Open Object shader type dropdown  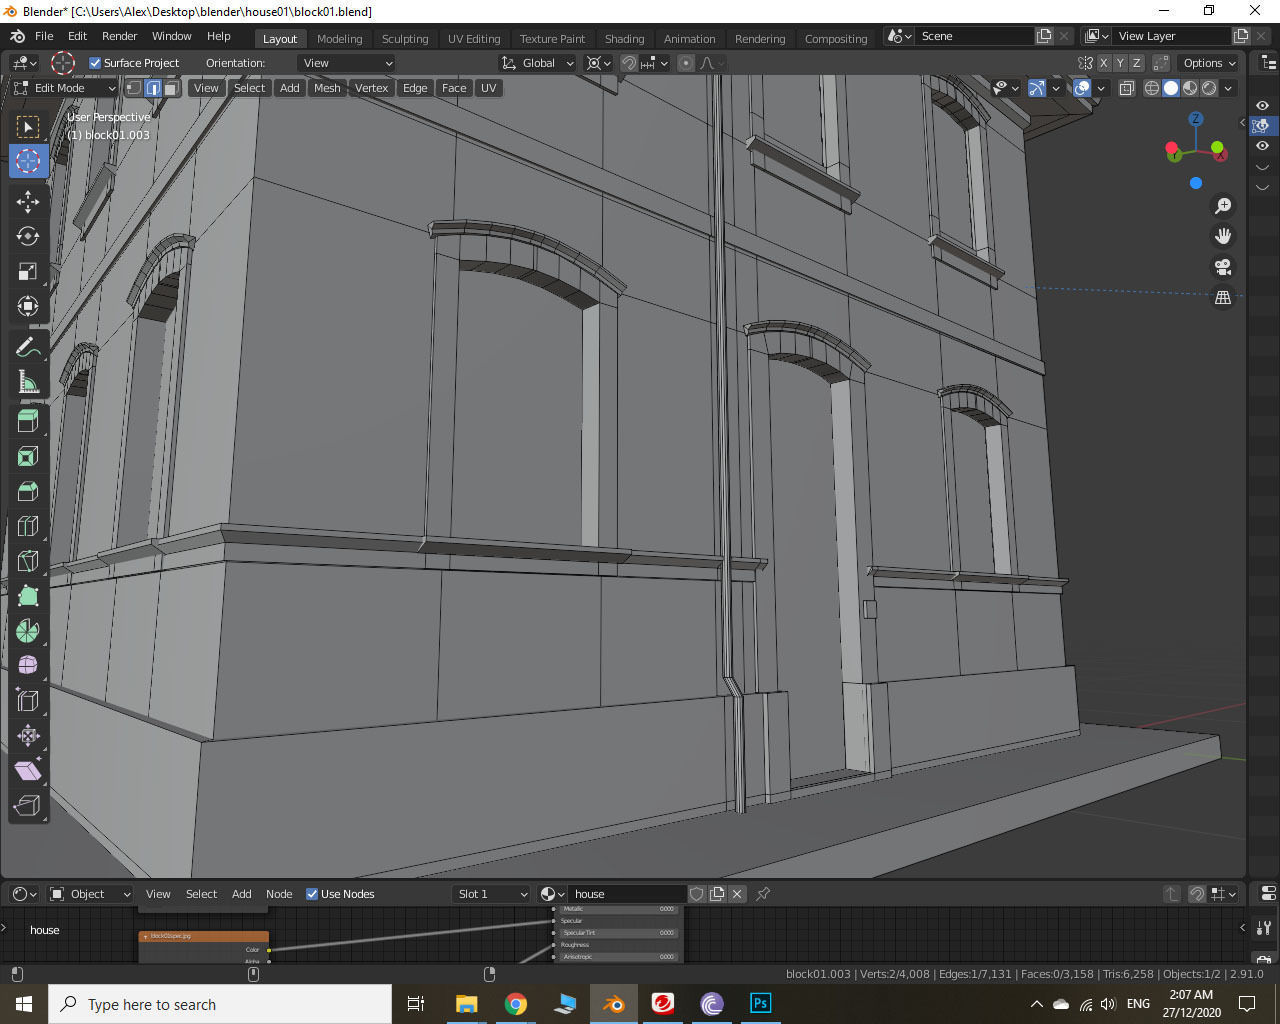90,894
